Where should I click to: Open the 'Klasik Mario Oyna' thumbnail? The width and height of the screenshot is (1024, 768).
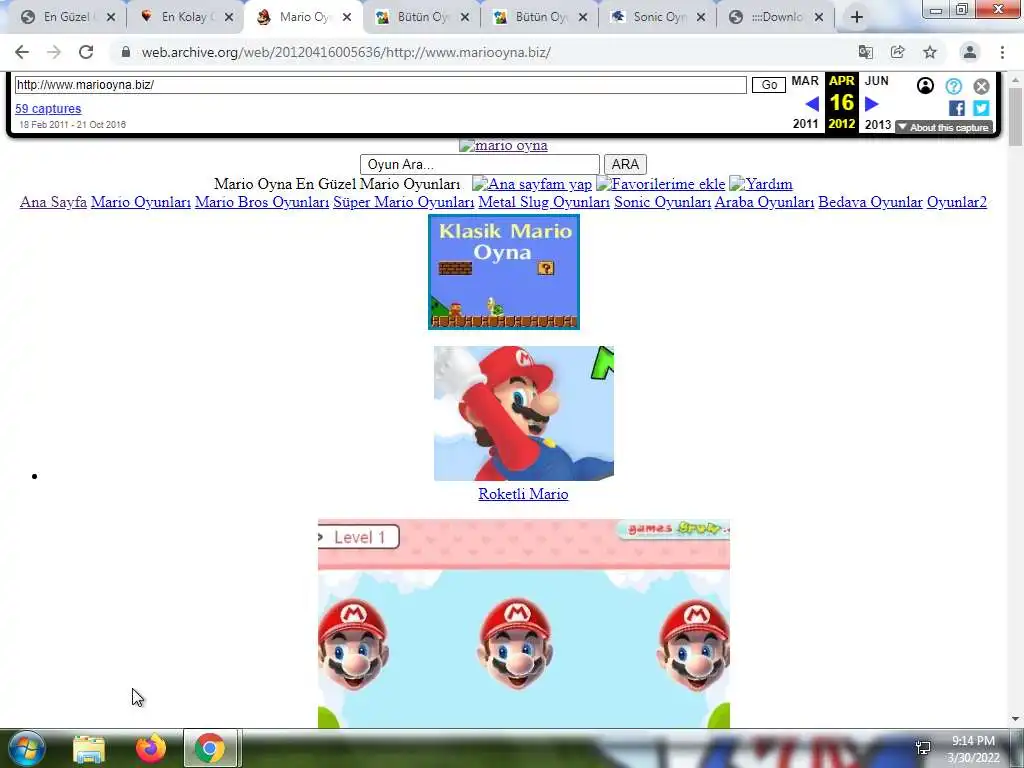pos(504,272)
